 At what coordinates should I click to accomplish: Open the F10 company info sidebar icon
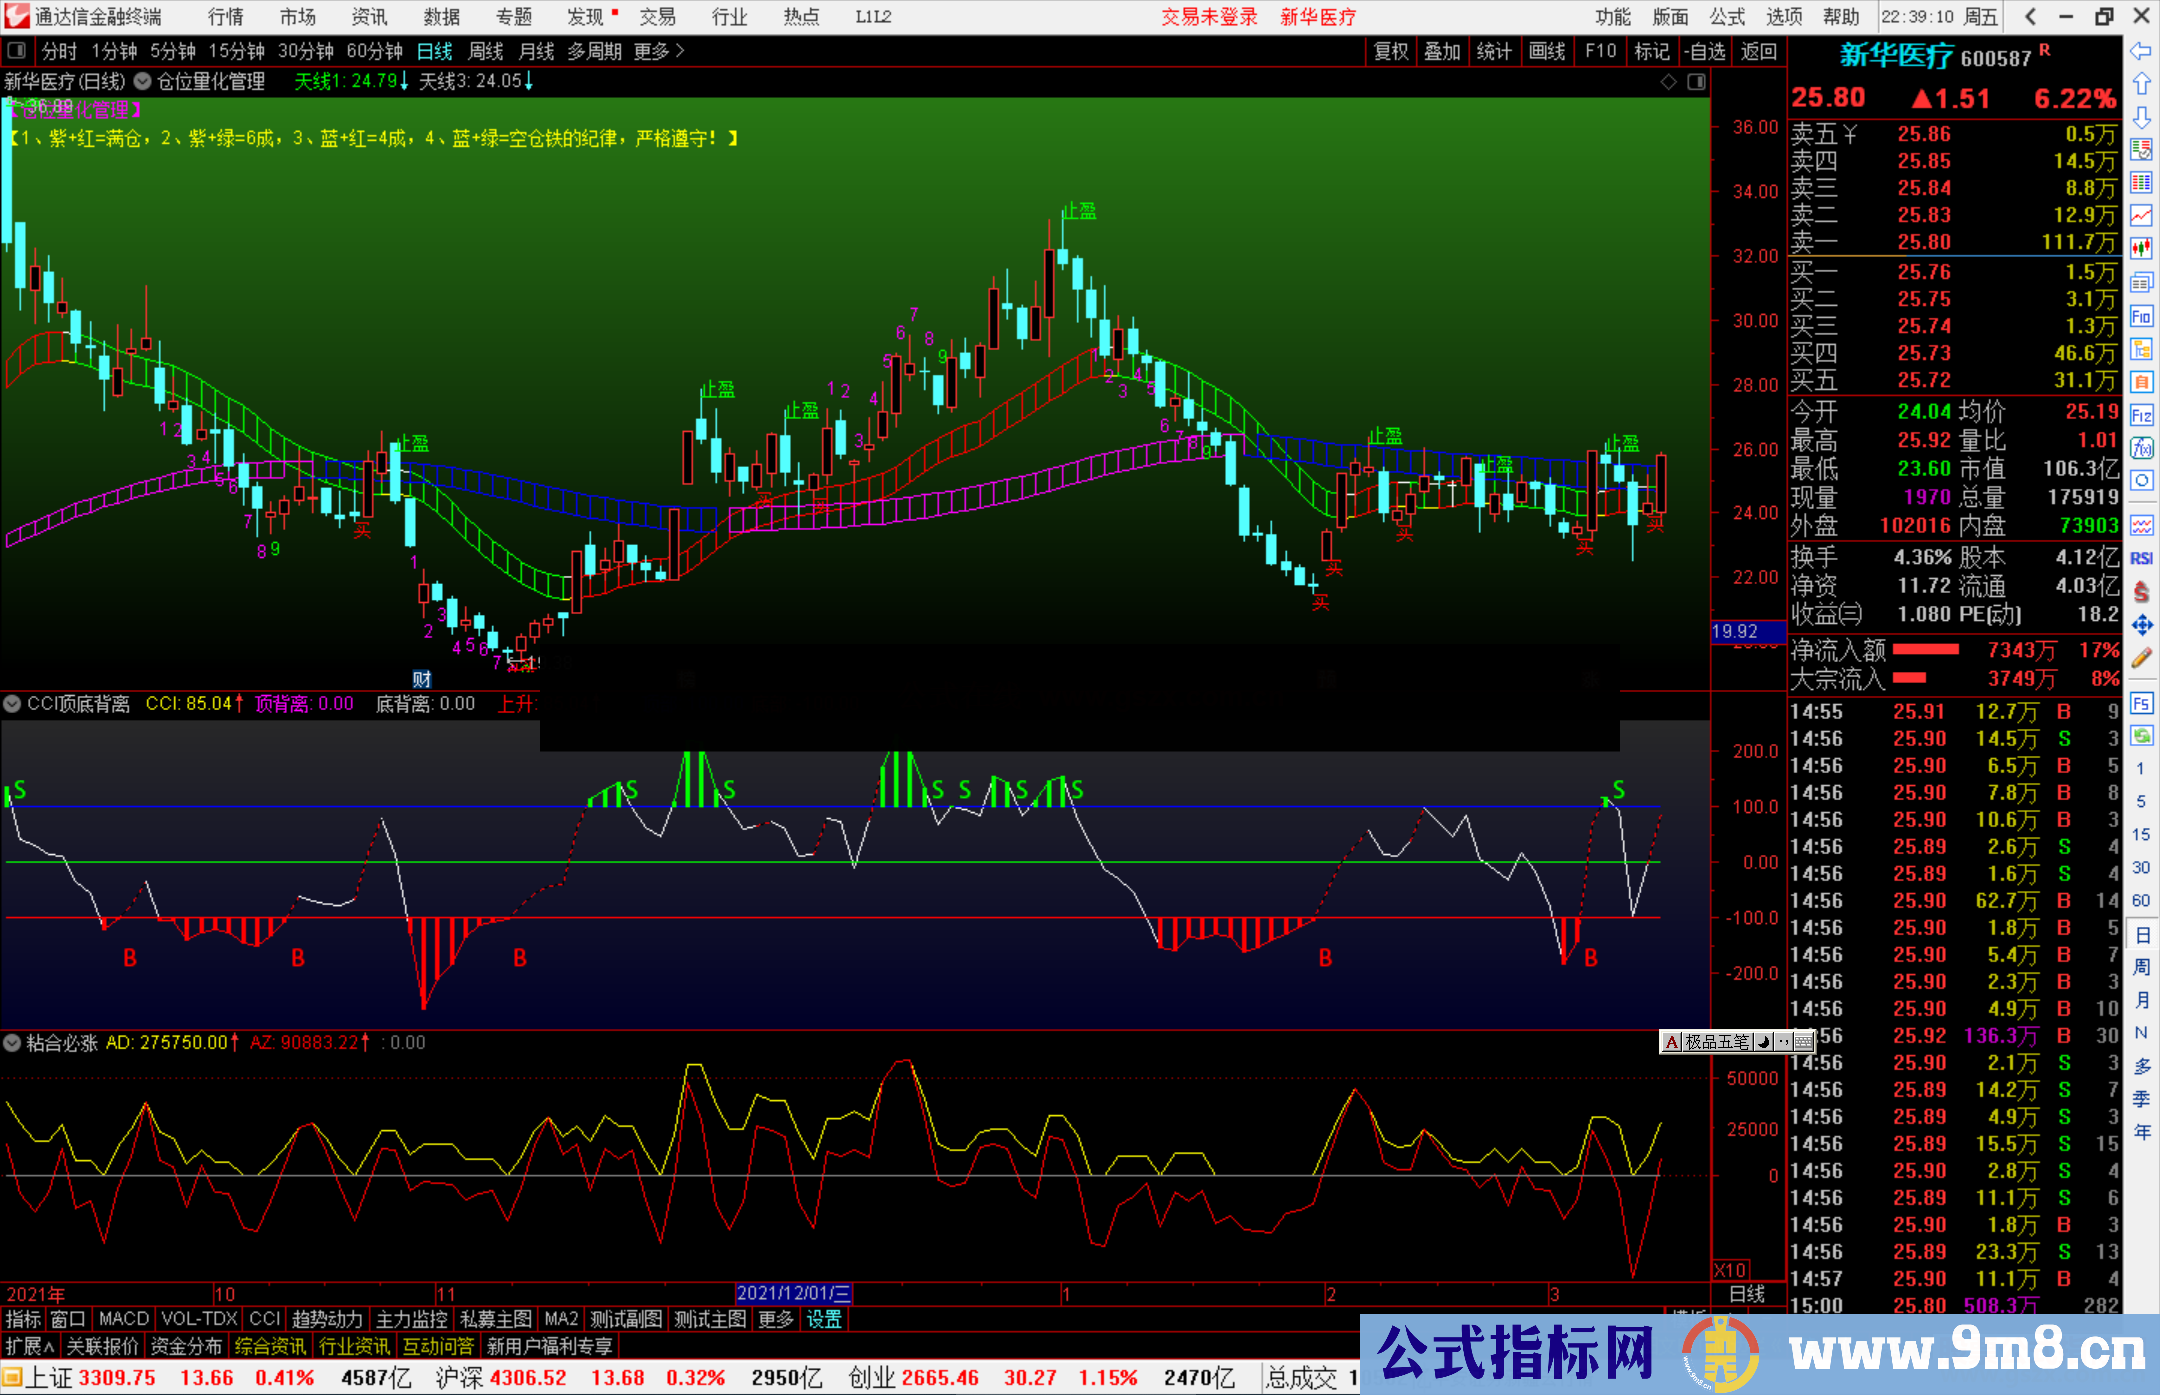[2141, 317]
